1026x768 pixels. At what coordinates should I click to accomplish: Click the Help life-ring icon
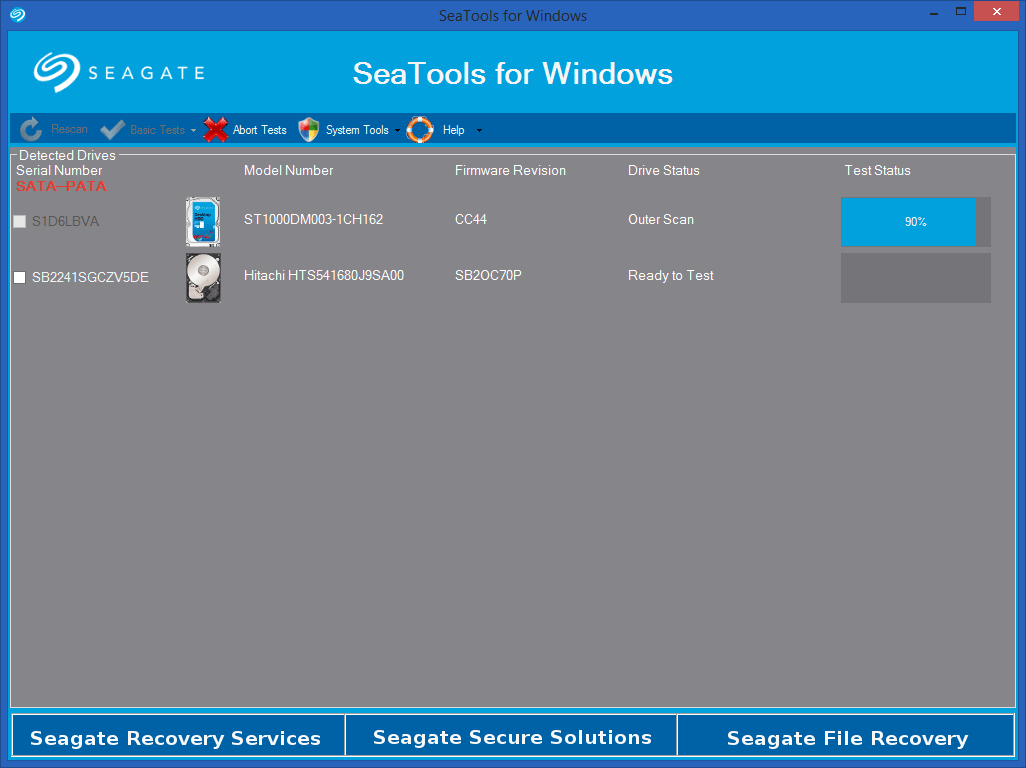tap(420, 129)
